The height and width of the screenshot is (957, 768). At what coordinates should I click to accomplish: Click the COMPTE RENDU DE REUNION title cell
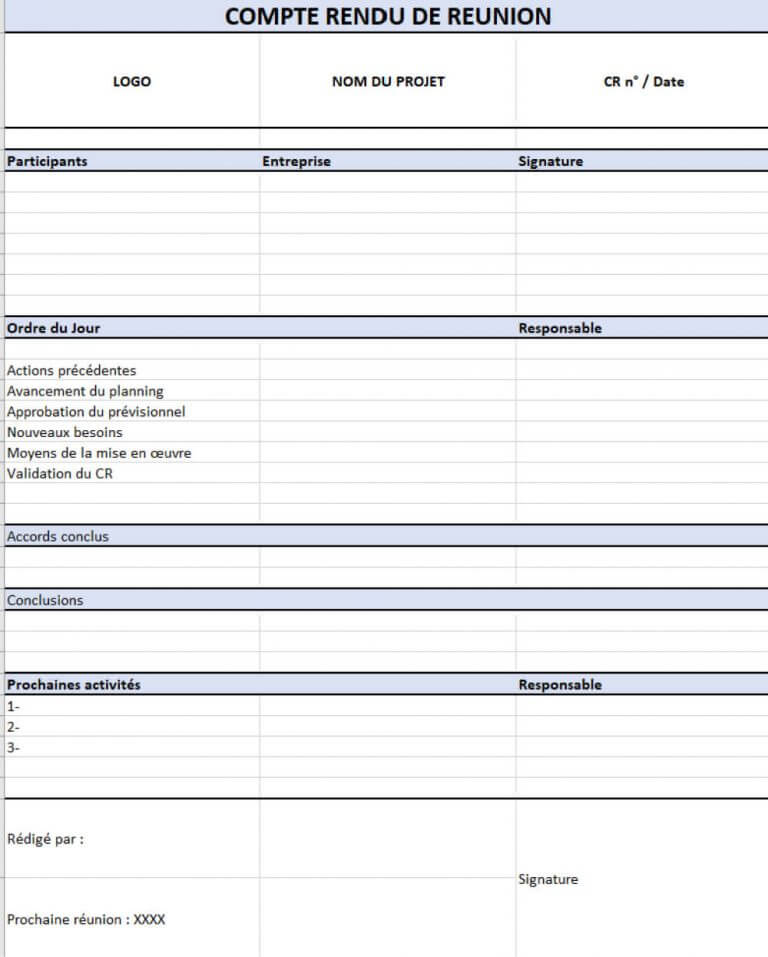pos(387,16)
